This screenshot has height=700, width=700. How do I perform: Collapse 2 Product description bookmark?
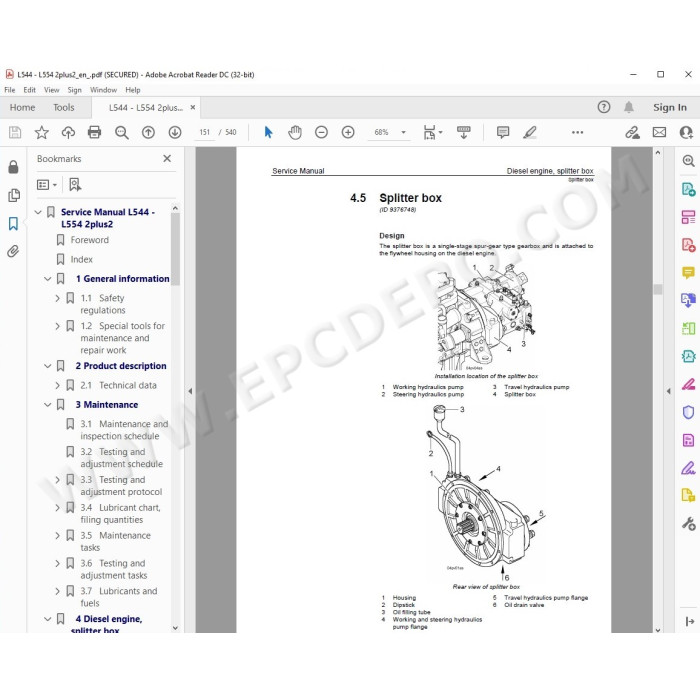click(48, 366)
